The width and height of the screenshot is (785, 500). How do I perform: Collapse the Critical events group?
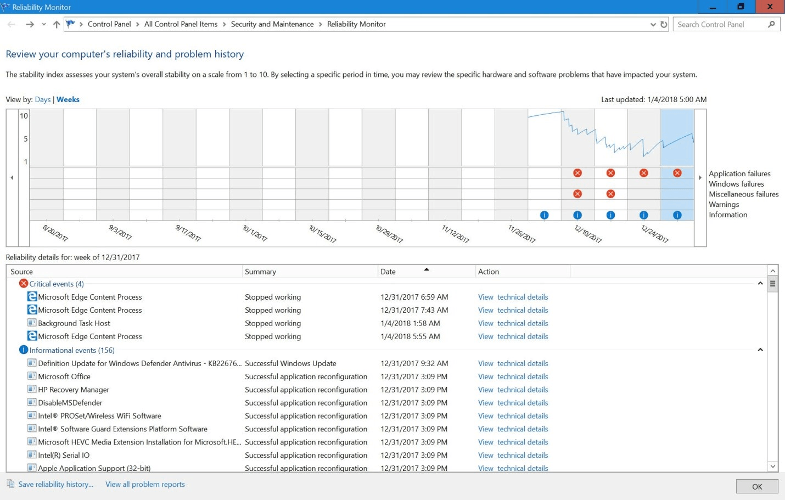click(x=760, y=284)
